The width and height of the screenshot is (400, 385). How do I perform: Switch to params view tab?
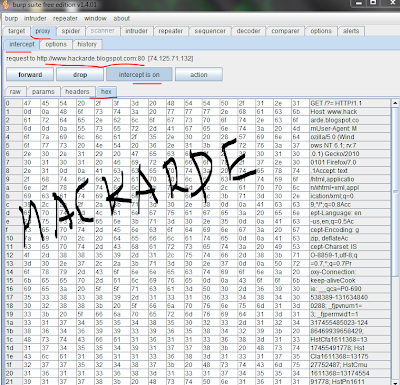point(43,92)
